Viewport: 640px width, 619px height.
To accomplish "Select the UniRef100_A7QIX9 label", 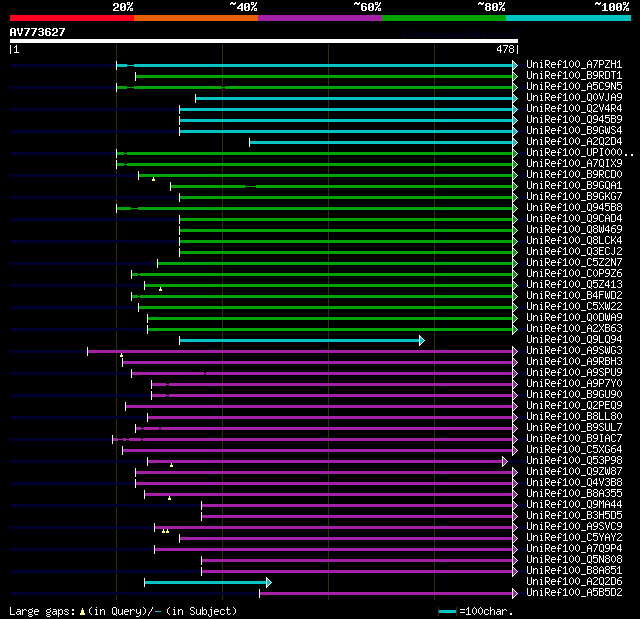I will coord(574,164).
